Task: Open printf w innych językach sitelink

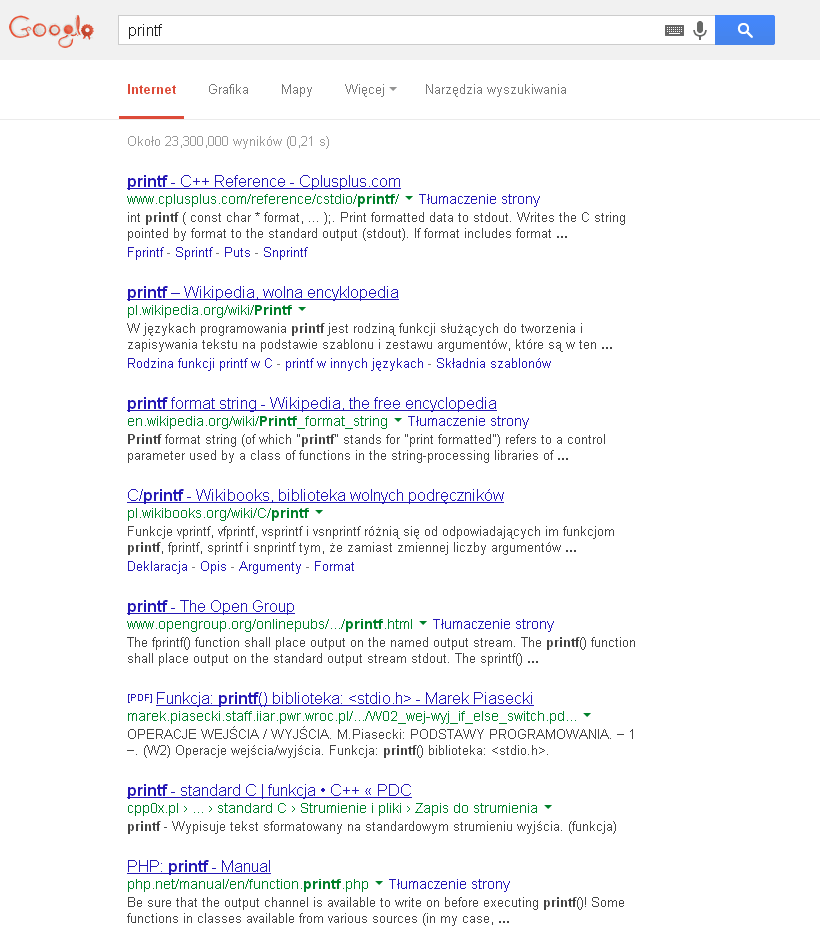Action: click(x=354, y=363)
